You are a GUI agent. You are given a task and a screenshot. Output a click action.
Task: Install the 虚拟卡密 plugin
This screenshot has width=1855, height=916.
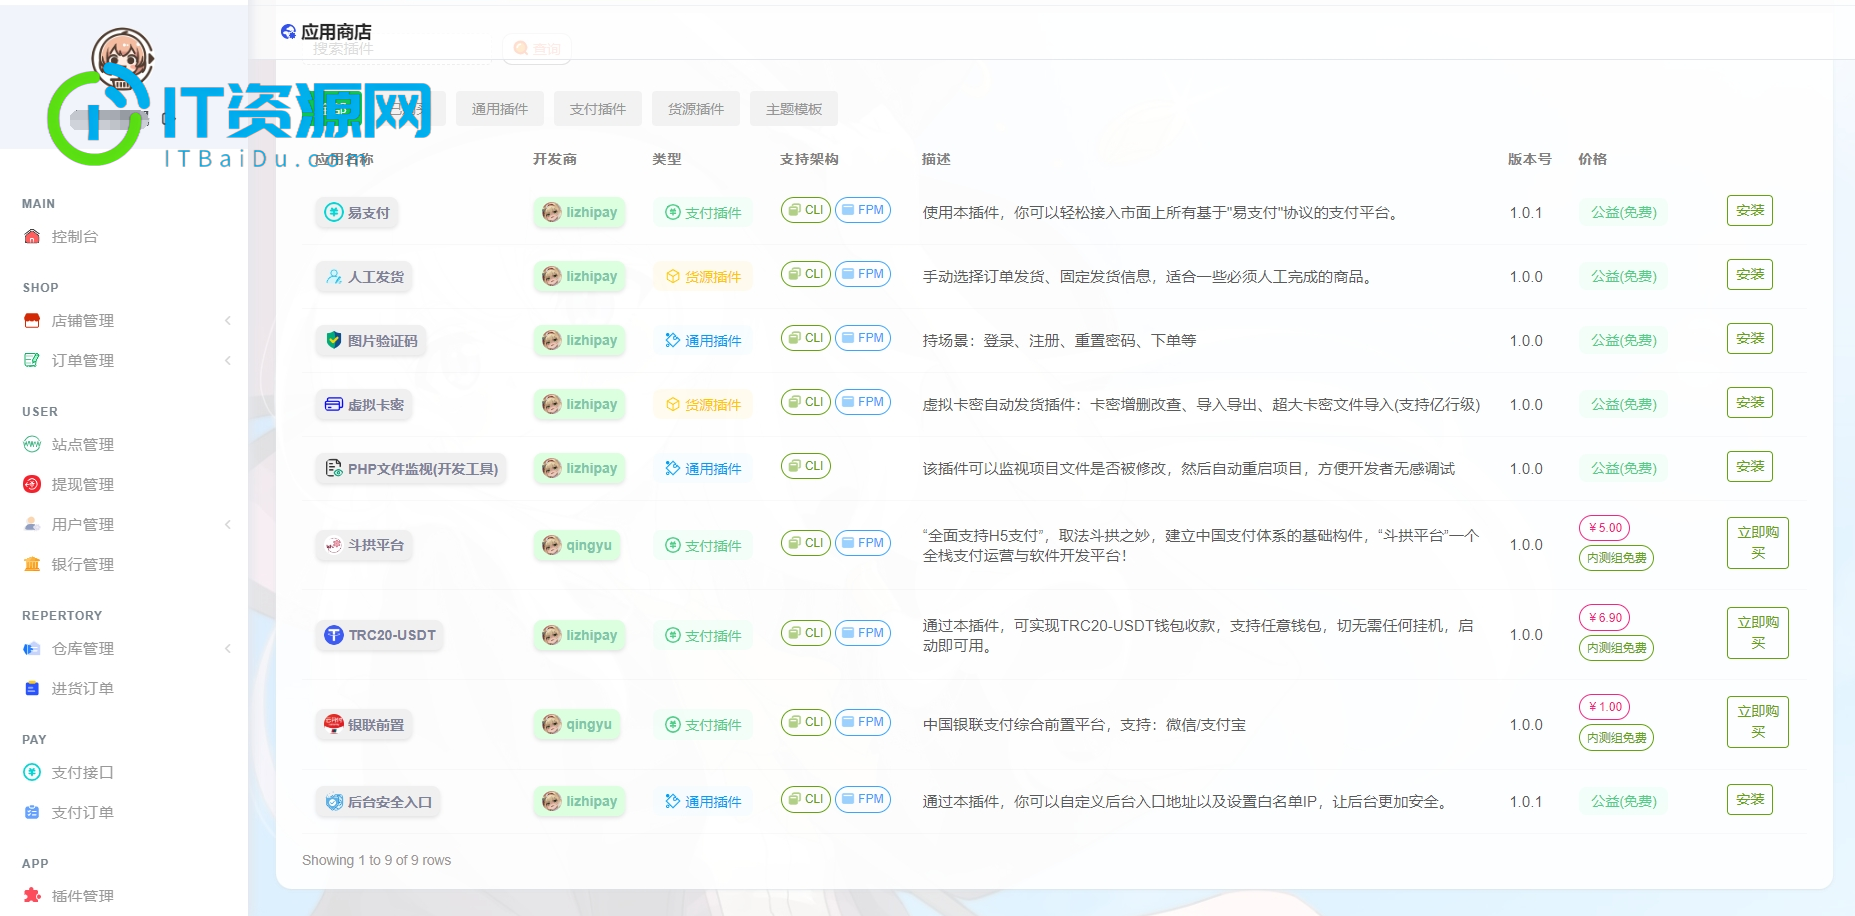coord(1750,403)
